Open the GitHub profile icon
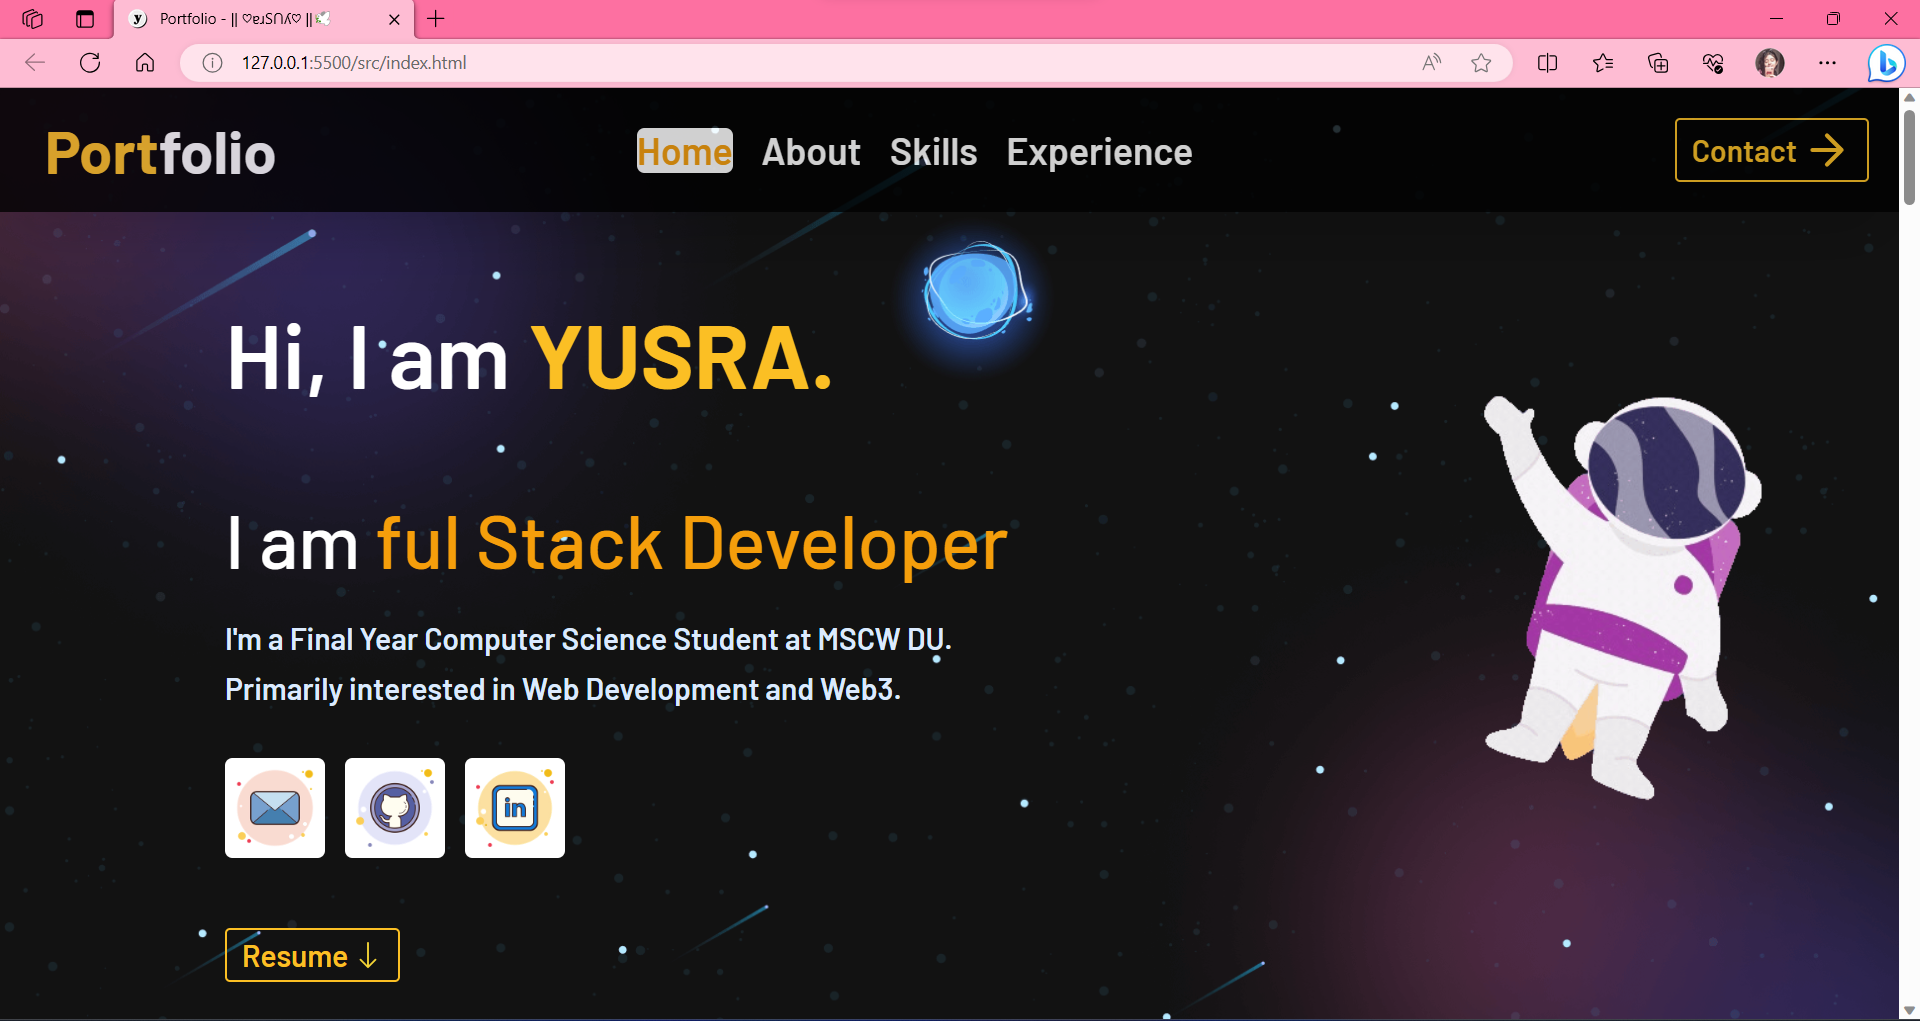Image resolution: width=1920 pixels, height=1021 pixels. coord(395,808)
